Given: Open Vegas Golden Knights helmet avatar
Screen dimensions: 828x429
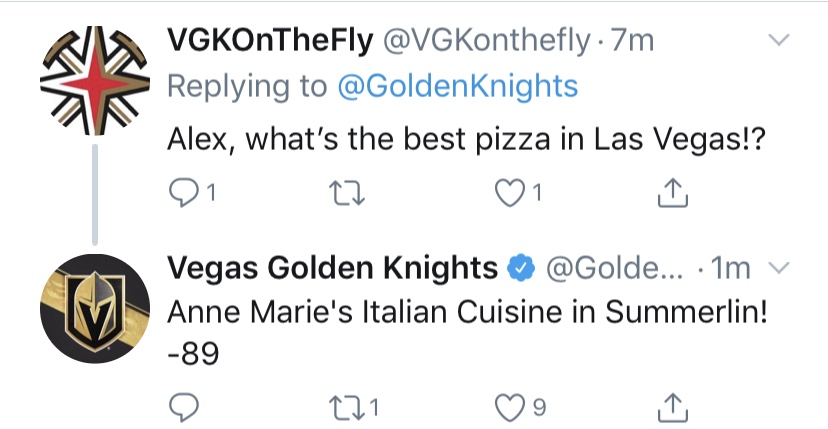Looking at the screenshot, I should pos(95,309).
